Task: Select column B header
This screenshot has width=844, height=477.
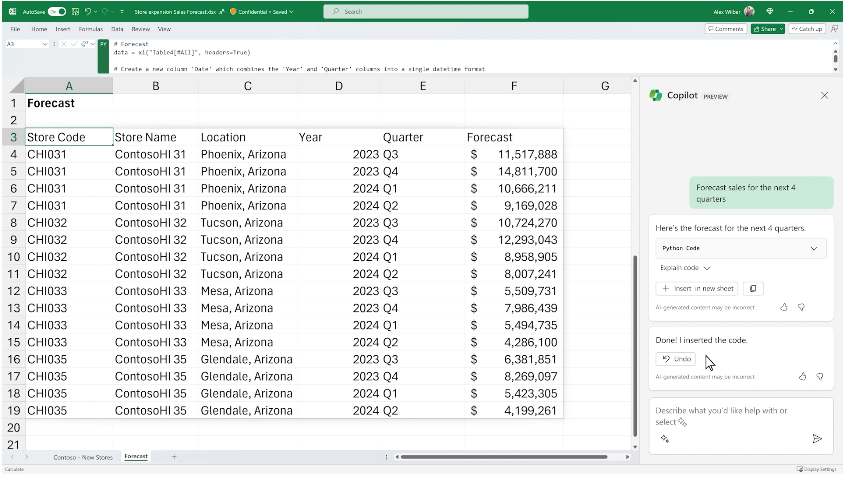Action: 156,86
